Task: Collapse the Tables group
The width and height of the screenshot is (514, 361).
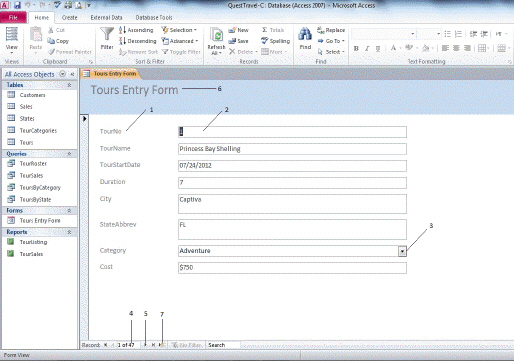Action: click(x=69, y=85)
